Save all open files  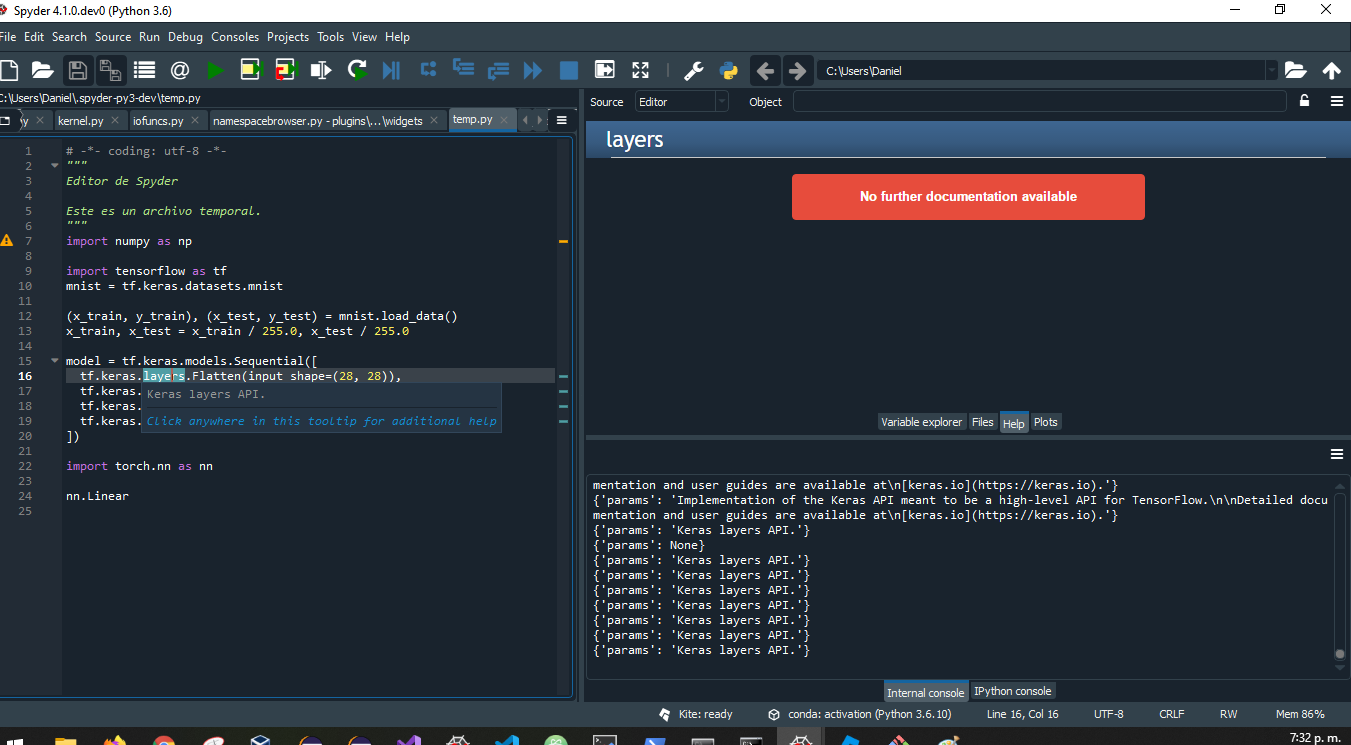[x=111, y=69]
